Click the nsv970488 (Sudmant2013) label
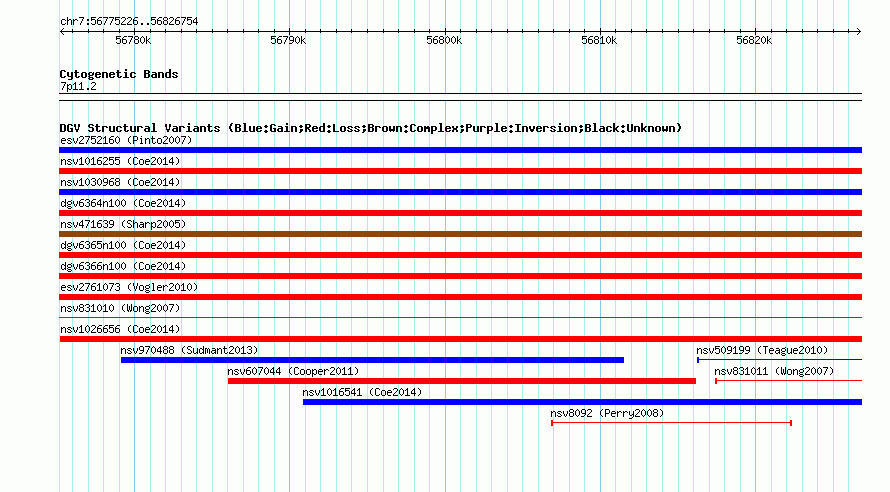 point(189,350)
